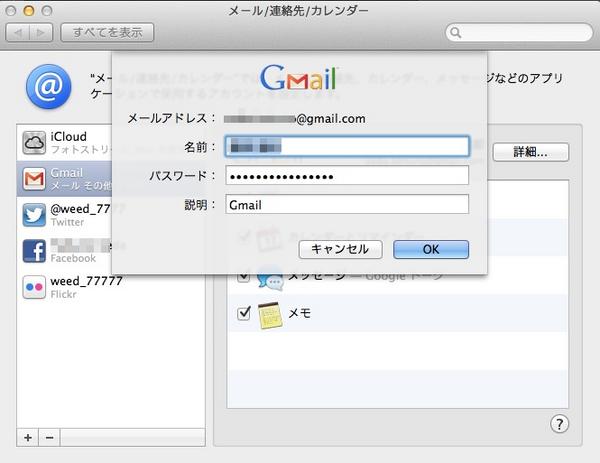Click the iCloud account icon
Image resolution: width=600 pixels, height=463 pixels.
coord(34,143)
